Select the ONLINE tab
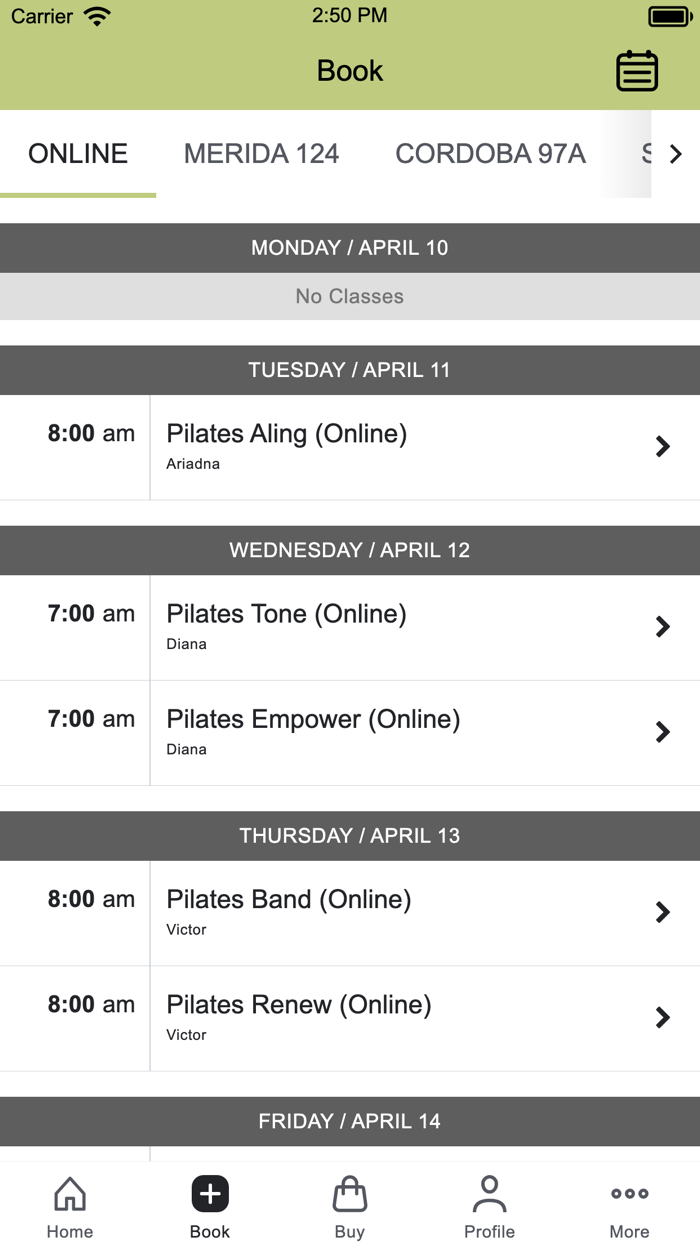The image size is (700, 1244). click(x=78, y=153)
